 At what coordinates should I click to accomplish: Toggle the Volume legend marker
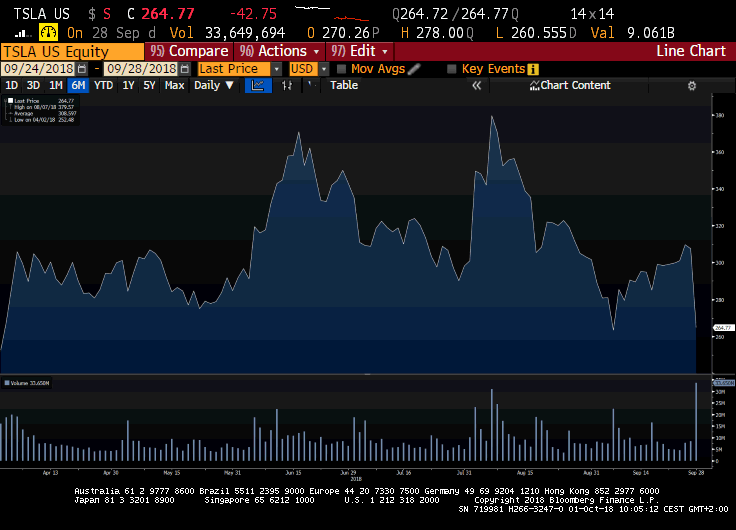tap(7, 383)
